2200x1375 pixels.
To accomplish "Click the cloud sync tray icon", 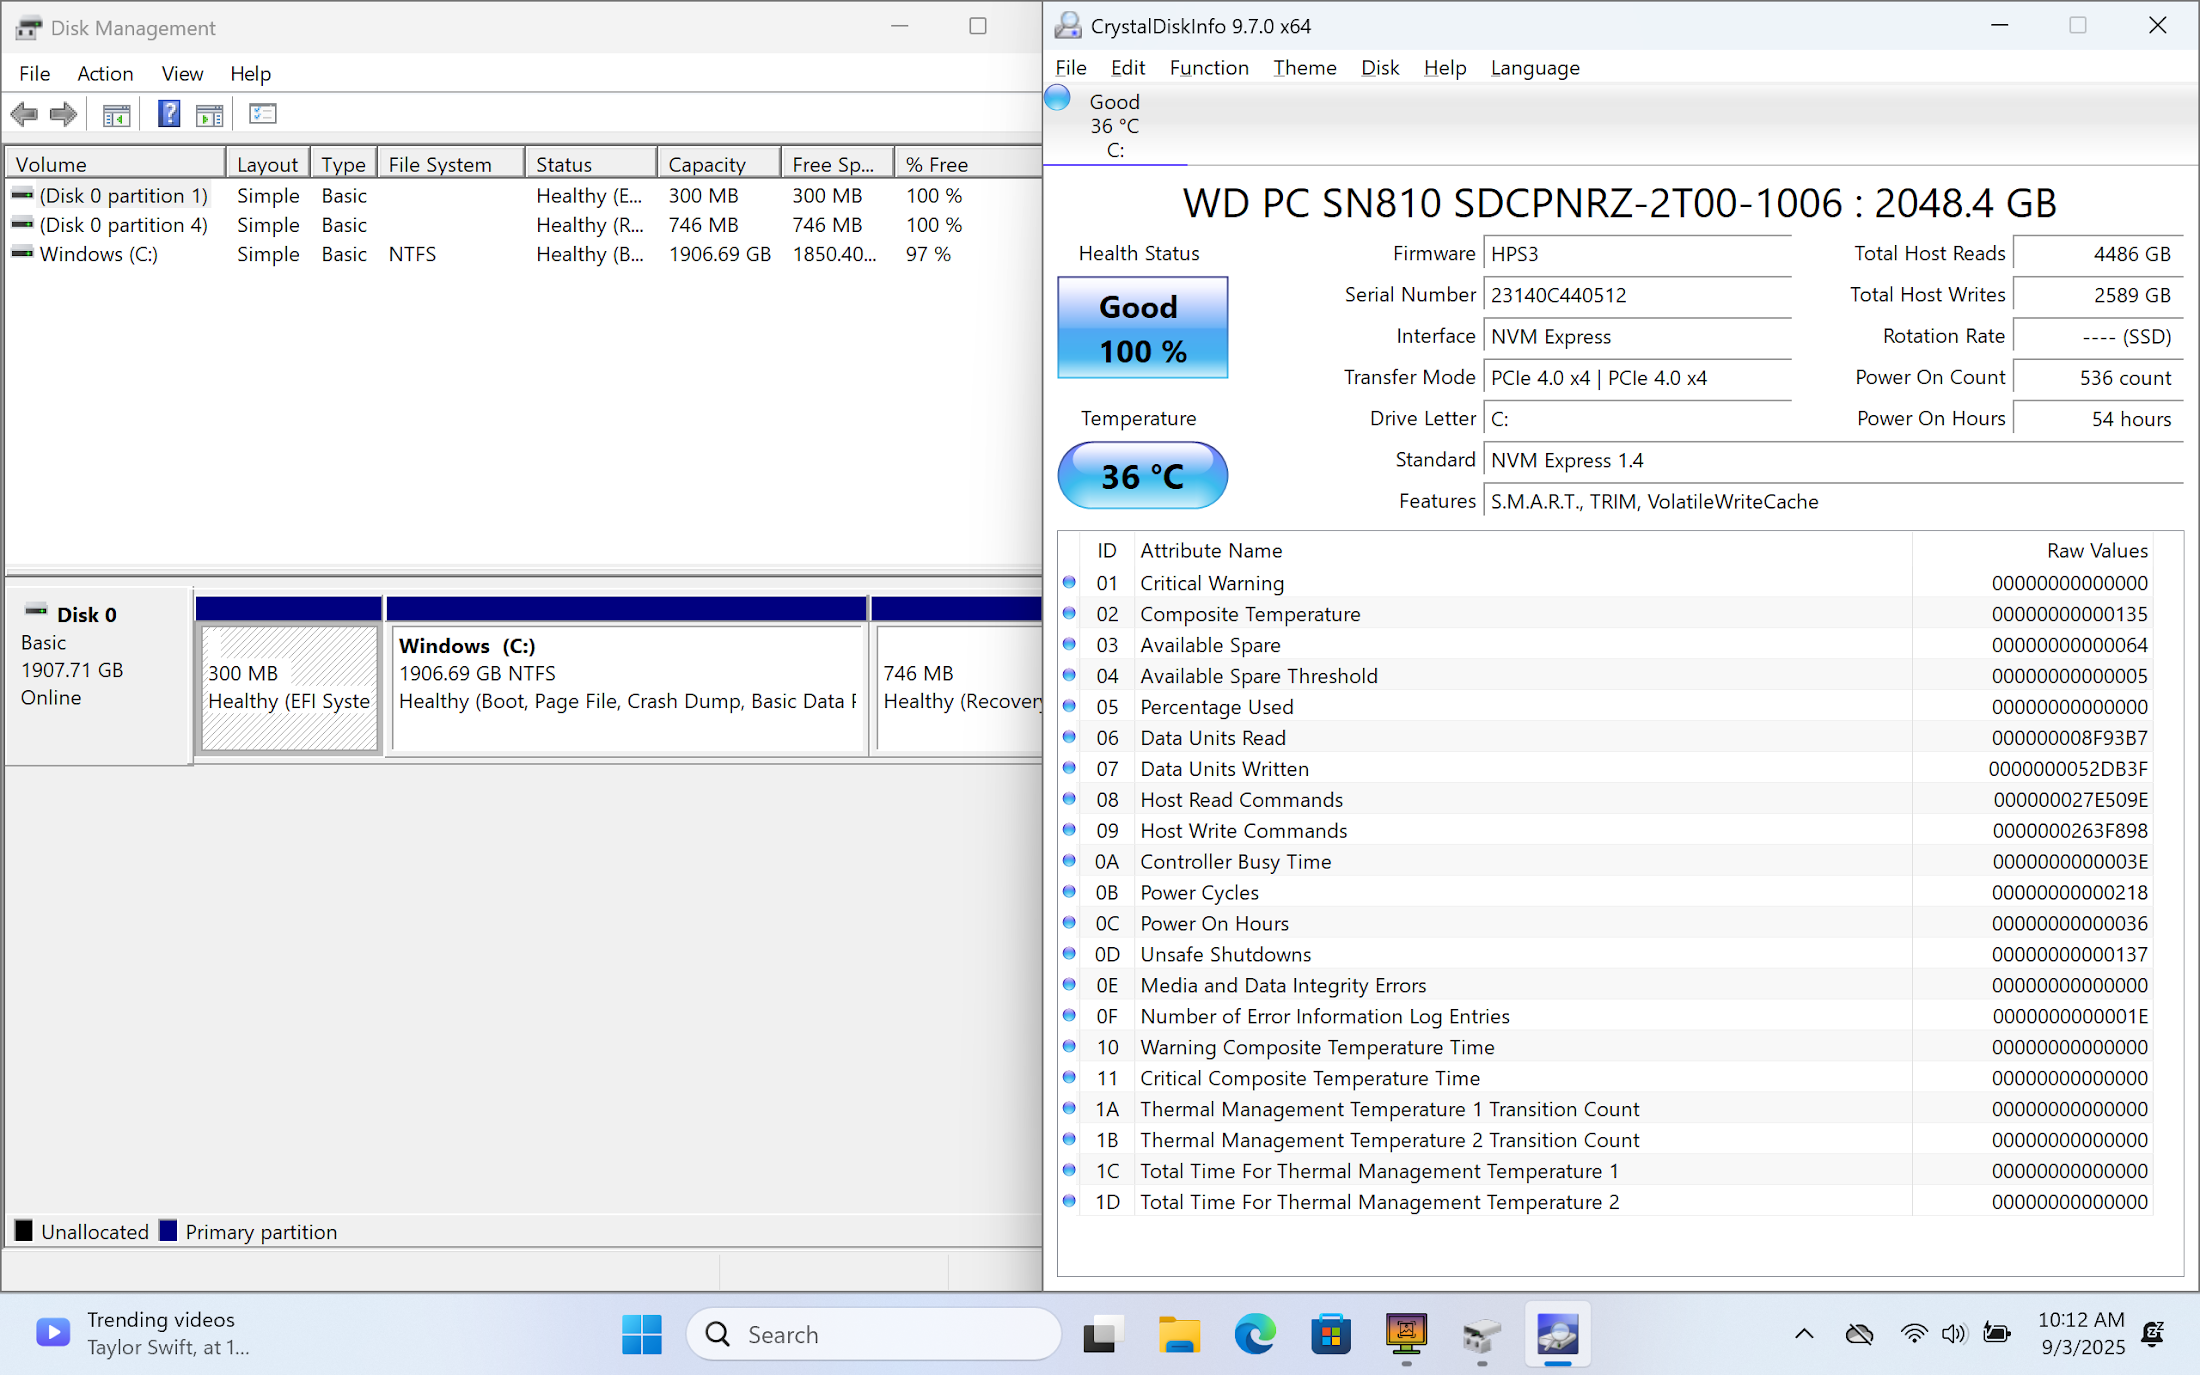I will pyautogui.click(x=1859, y=1333).
